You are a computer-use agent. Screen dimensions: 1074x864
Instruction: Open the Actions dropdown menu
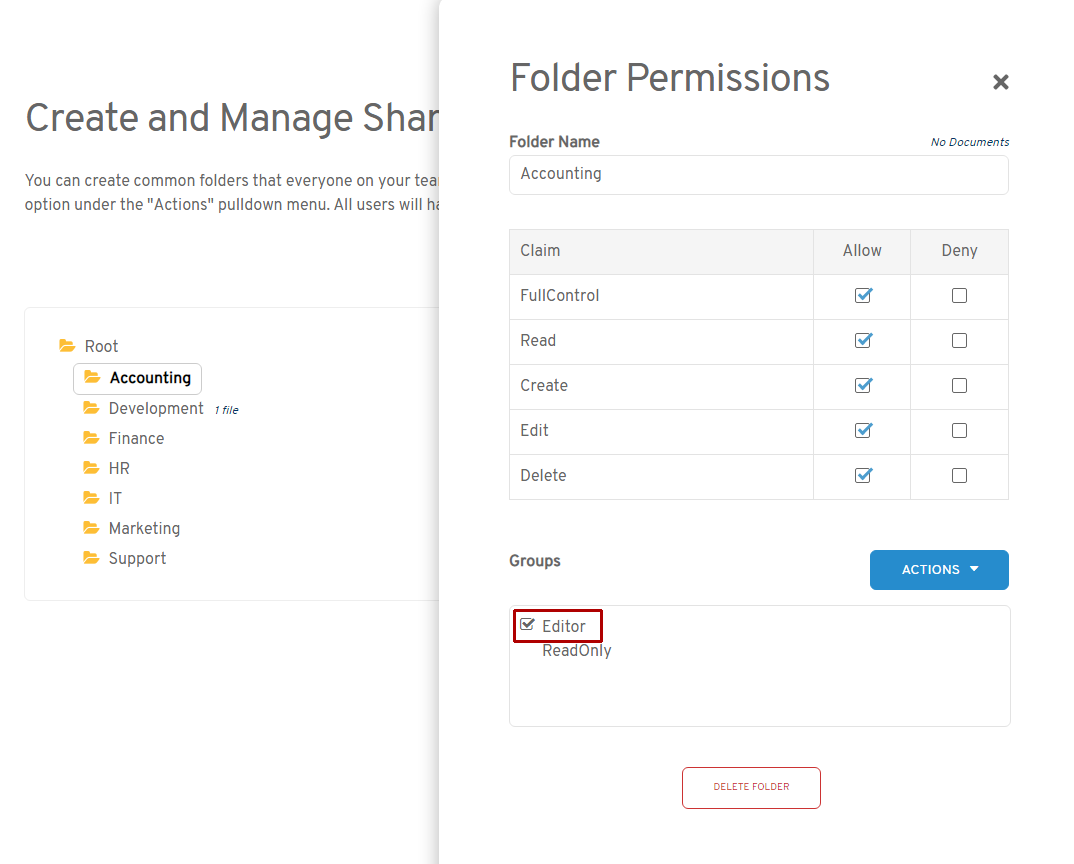click(938, 570)
